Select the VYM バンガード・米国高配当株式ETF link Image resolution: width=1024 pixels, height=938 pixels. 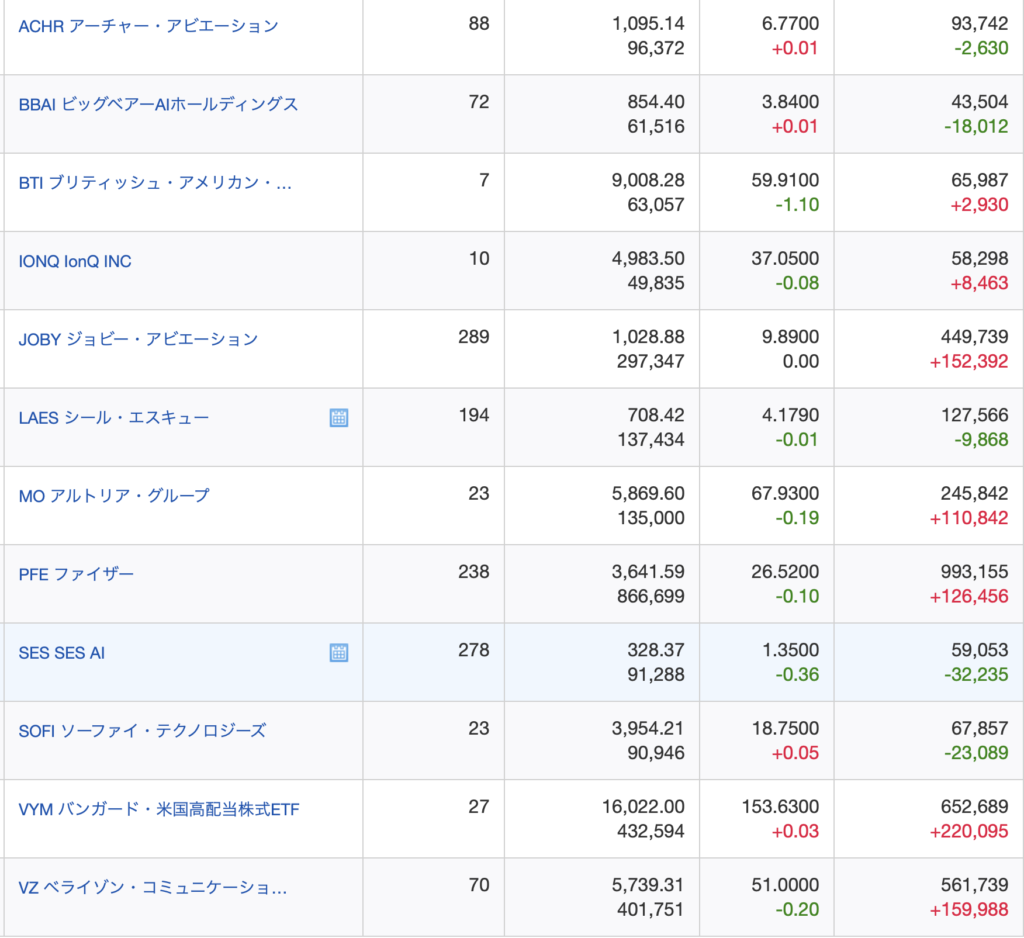point(159,808)
